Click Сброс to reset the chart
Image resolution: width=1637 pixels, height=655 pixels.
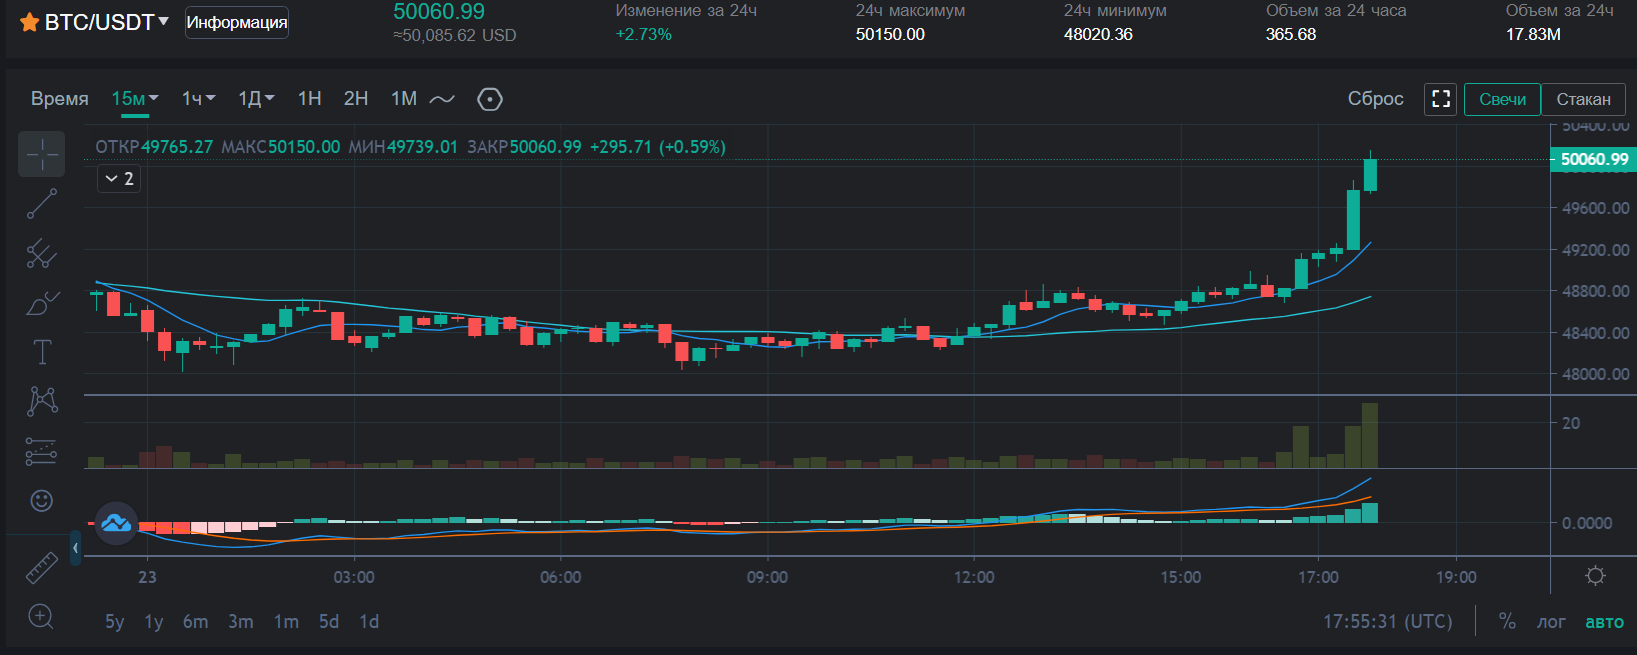[x=1375, y=98]
